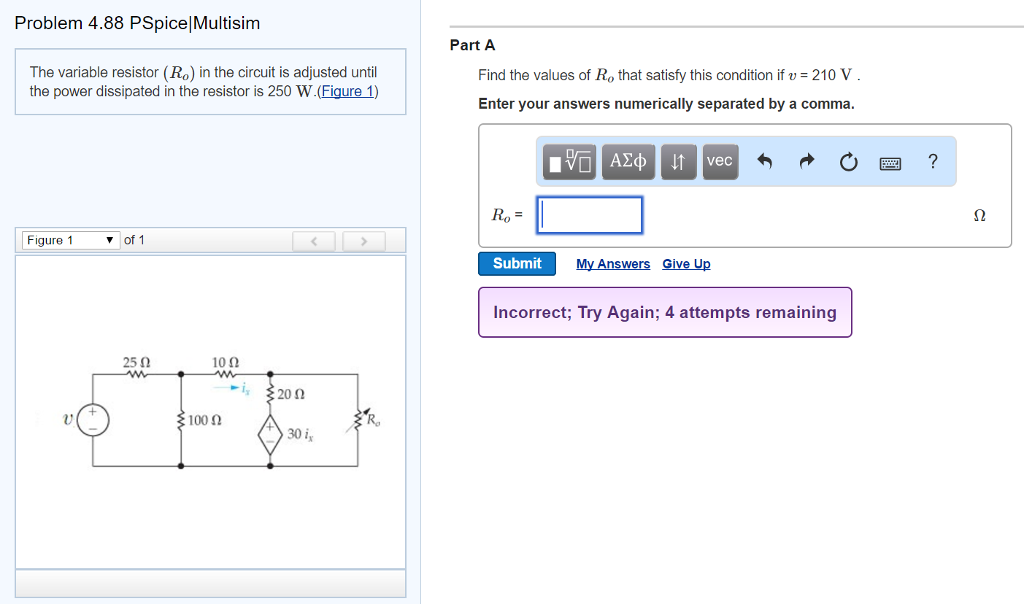Reset the answer field with the circular arrow
Screen dimensions: 1024x604
point(848,161)
